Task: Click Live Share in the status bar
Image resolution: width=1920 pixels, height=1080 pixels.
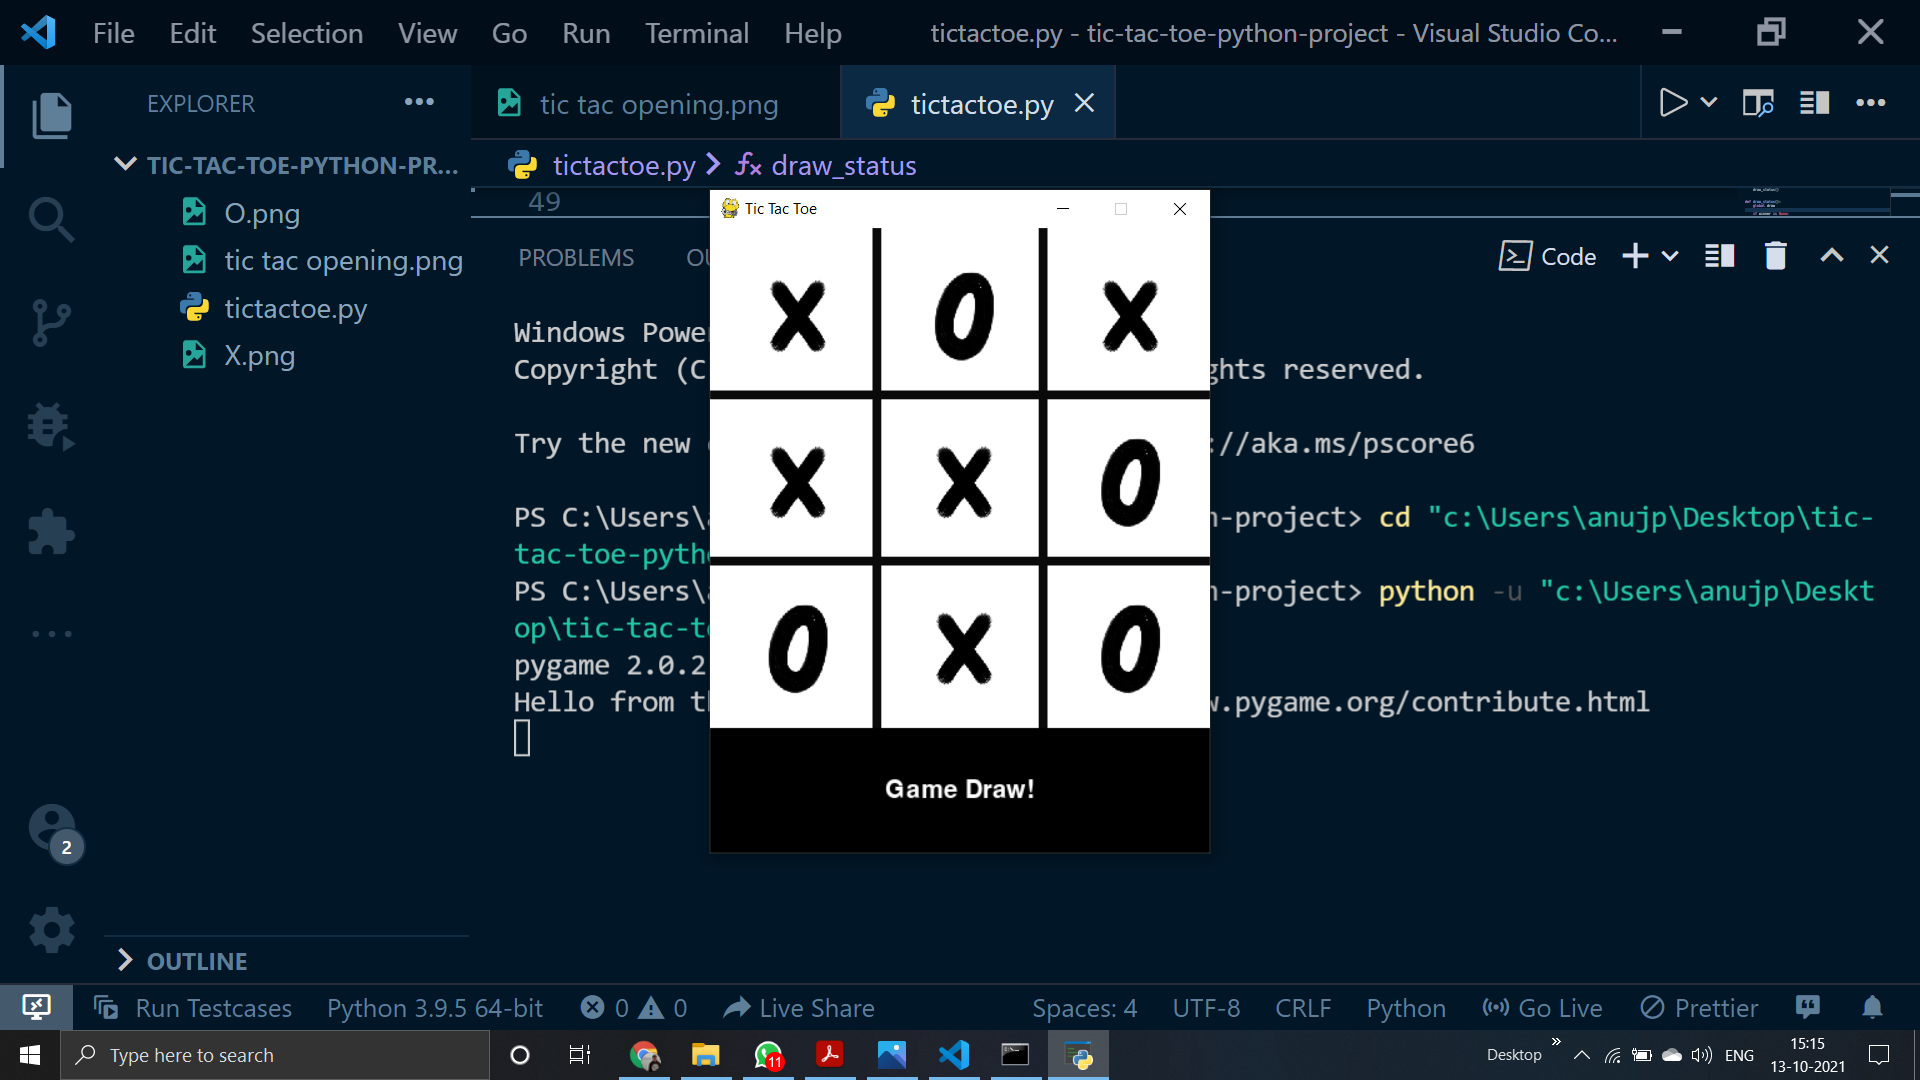Action: (x=798, y=1008)
